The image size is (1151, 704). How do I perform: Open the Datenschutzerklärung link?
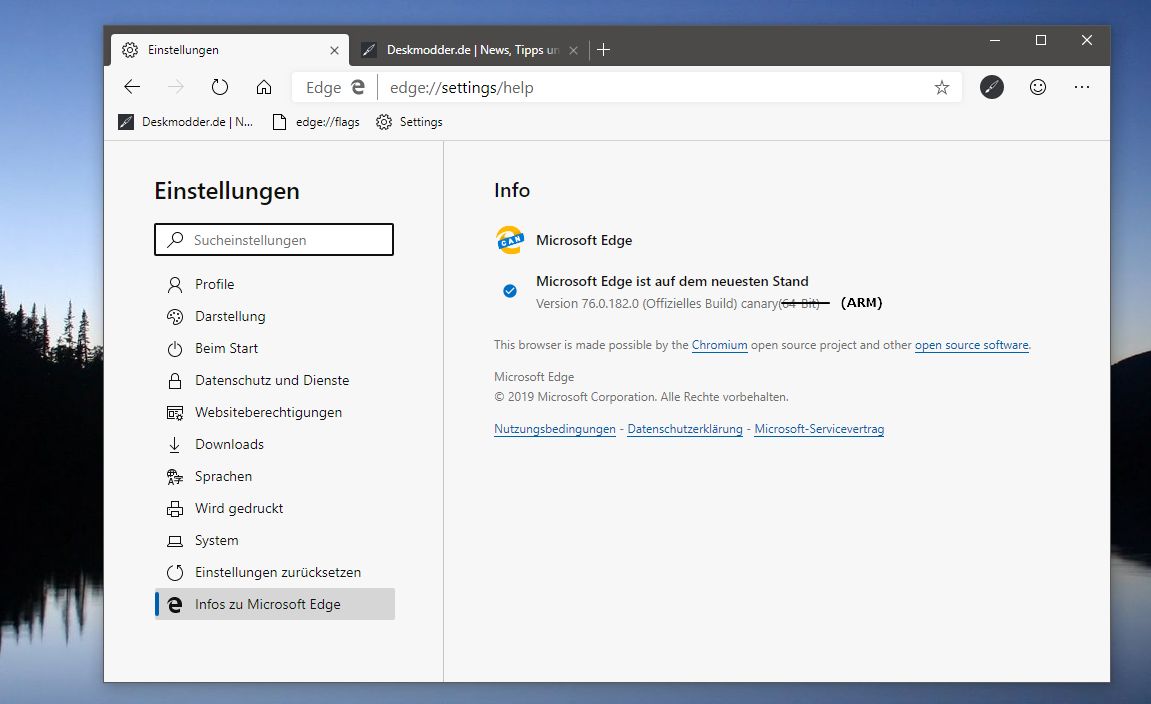point(685,429)
